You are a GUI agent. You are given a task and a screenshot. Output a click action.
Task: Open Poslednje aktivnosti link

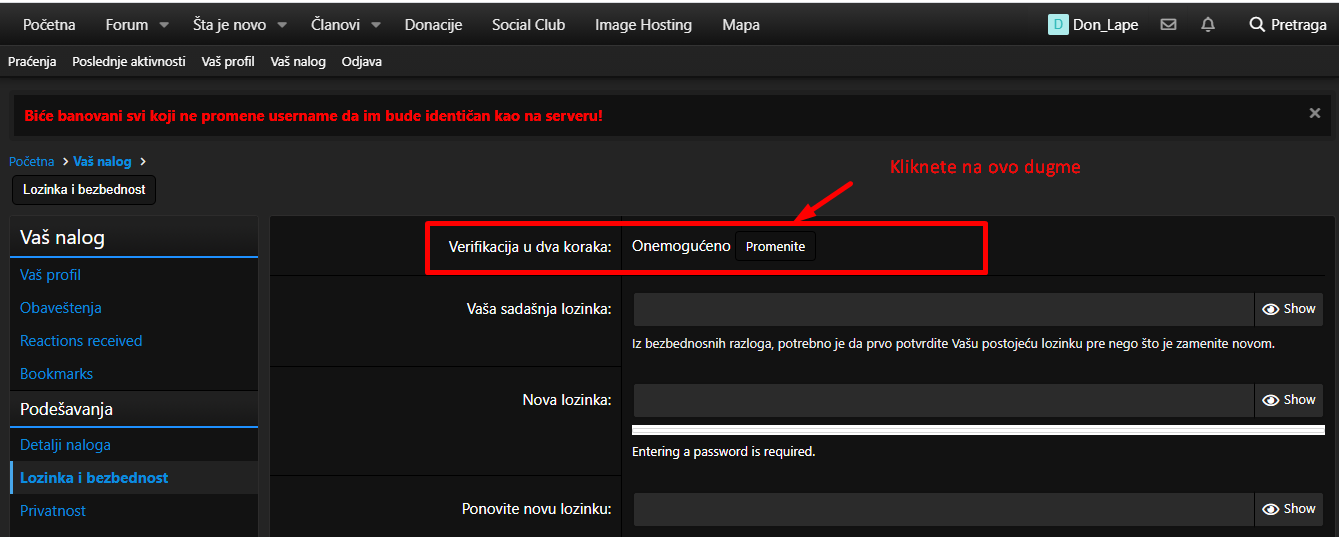(129, 61)
